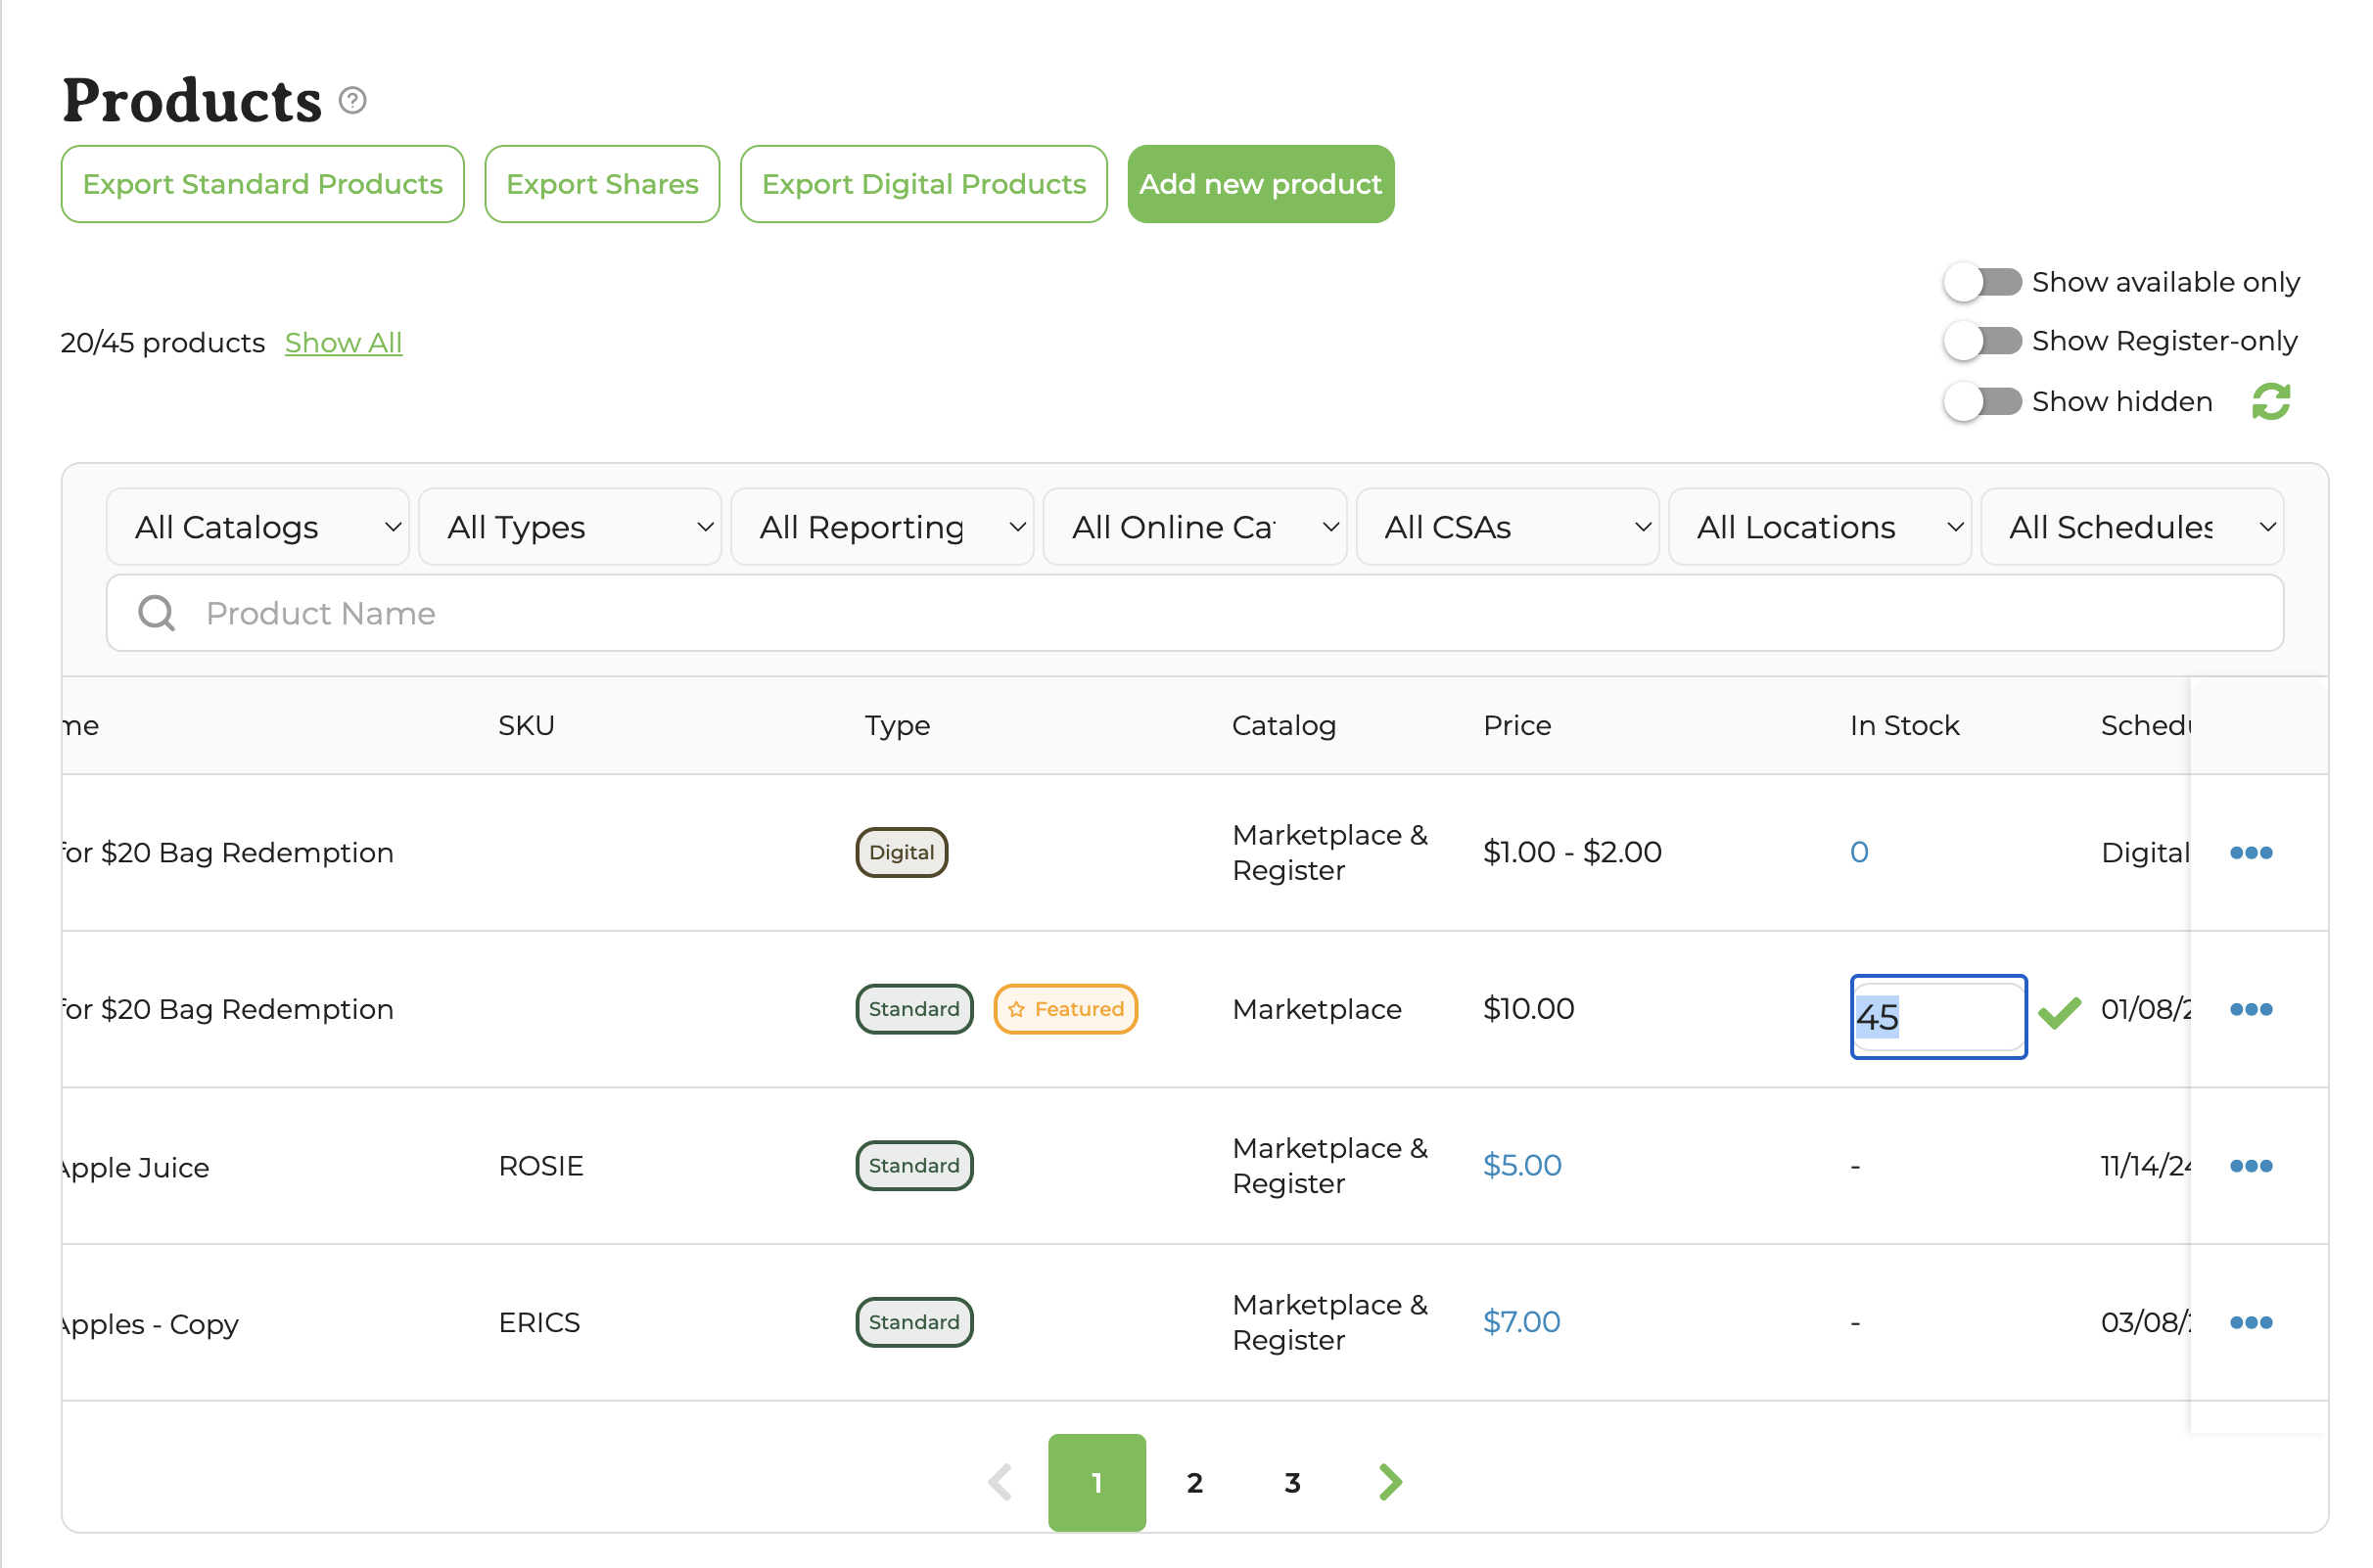Click Export Digital Products button
The height and width of the screenshot is (1568, 2373).
click(x=923, y=184)
